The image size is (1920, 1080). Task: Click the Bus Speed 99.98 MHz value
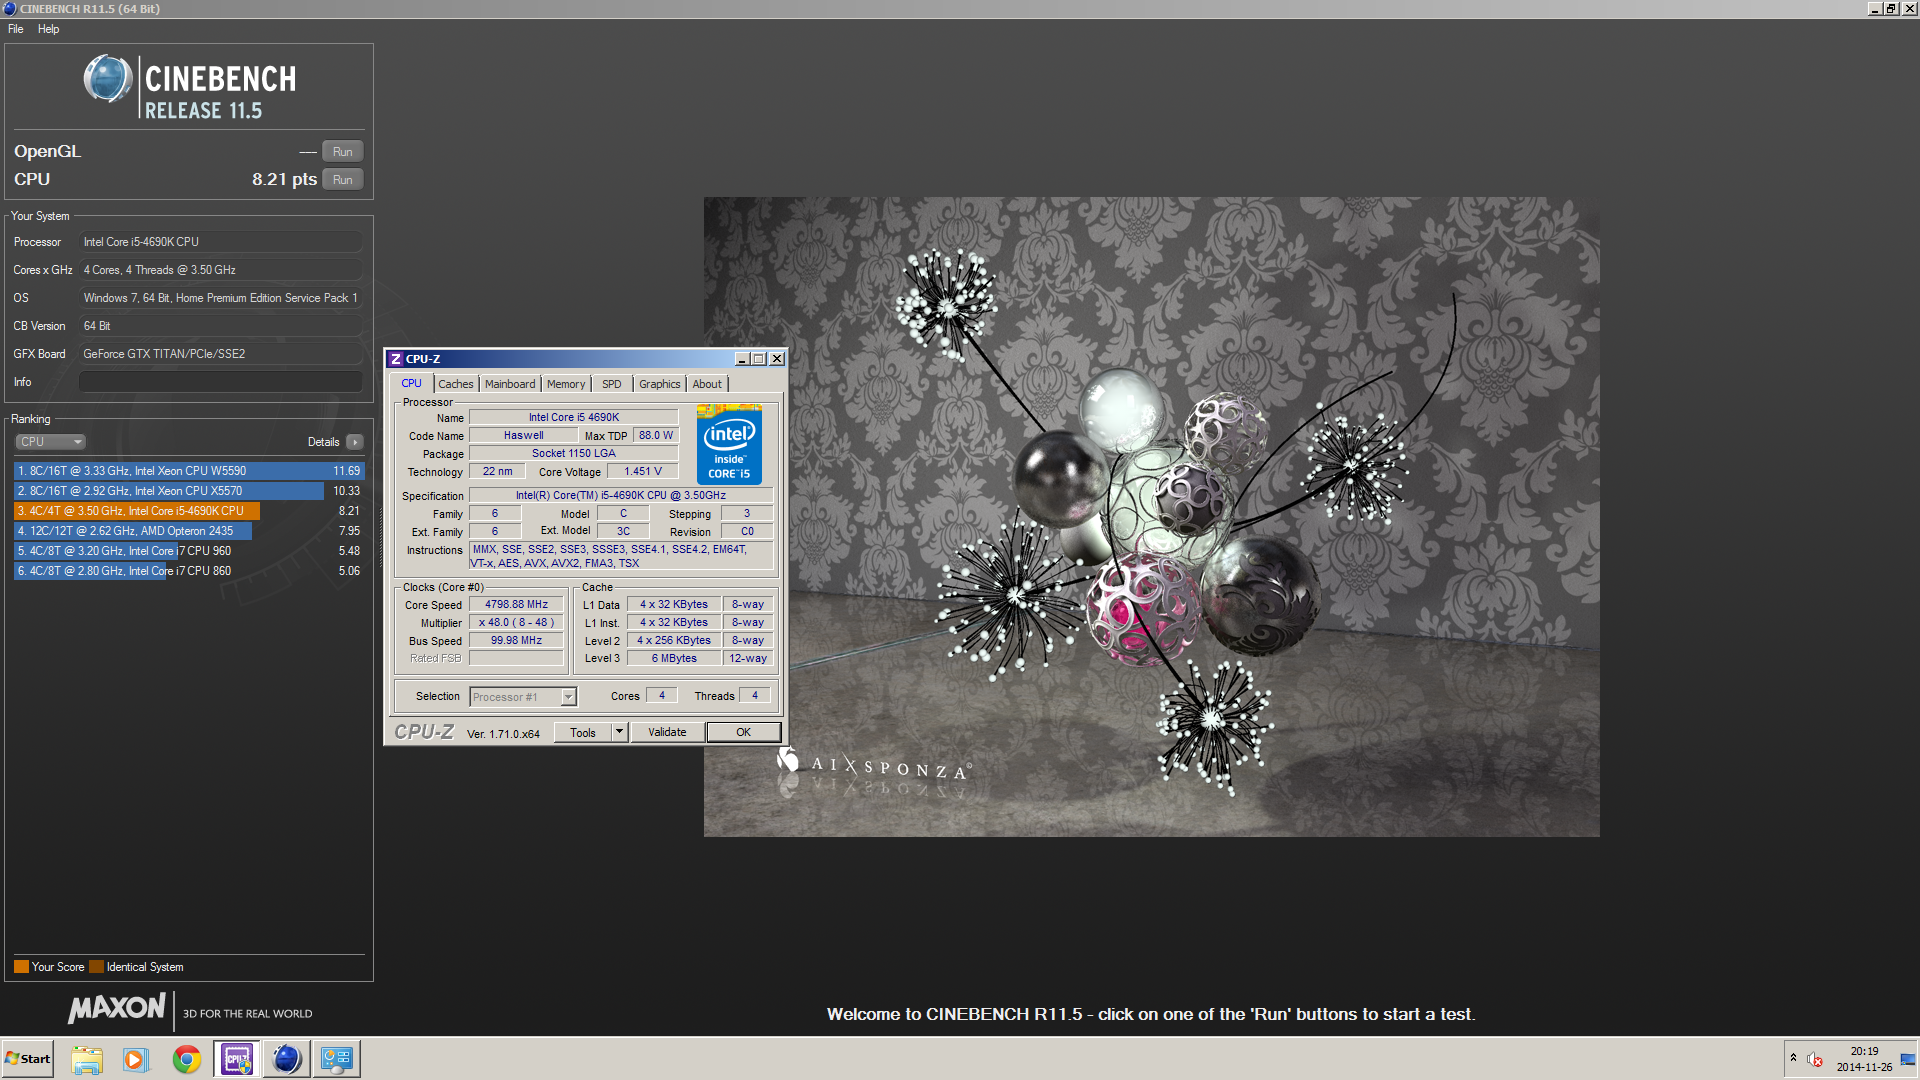pyautogui.click(x=516, y=641)
